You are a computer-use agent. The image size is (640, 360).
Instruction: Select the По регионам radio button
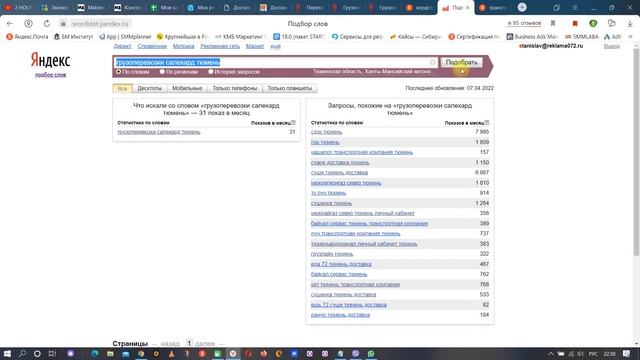click(162, 71)
